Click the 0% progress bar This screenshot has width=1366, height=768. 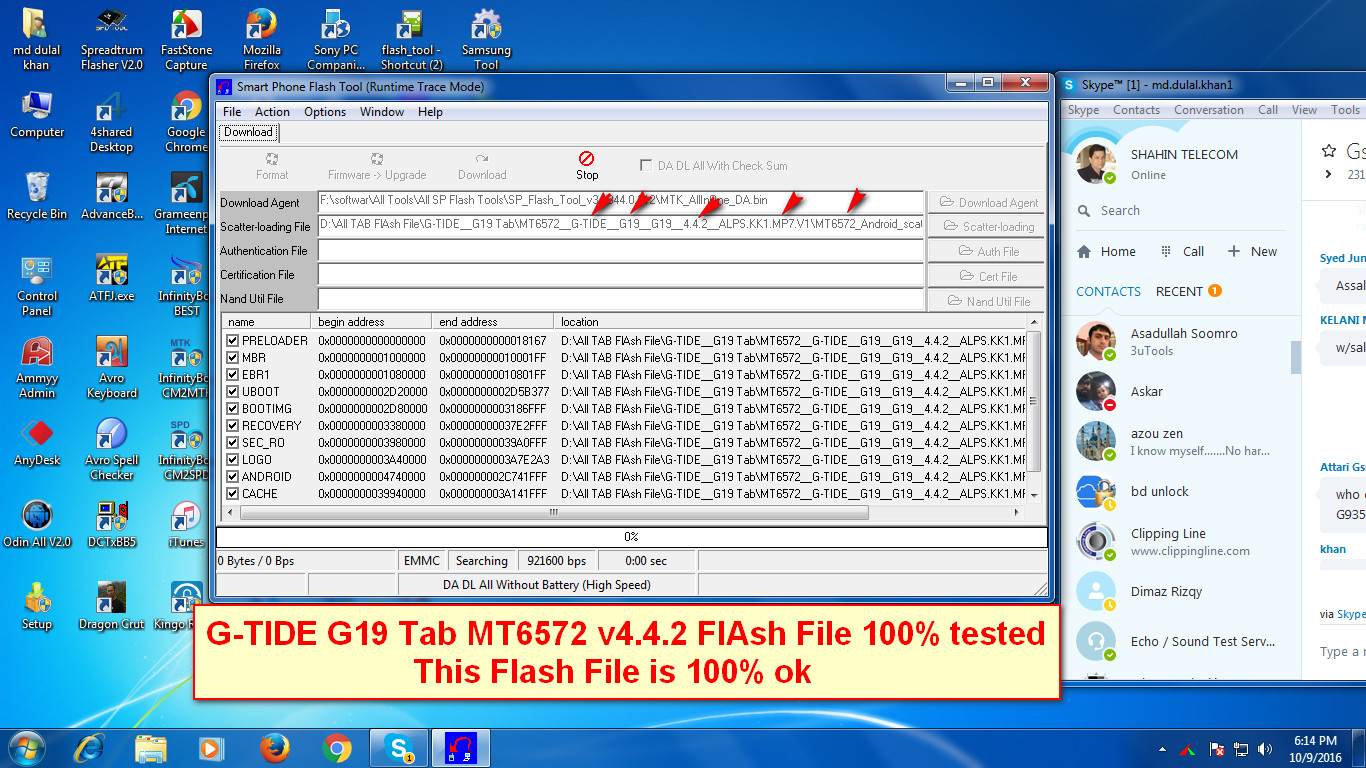coord(632,537)
